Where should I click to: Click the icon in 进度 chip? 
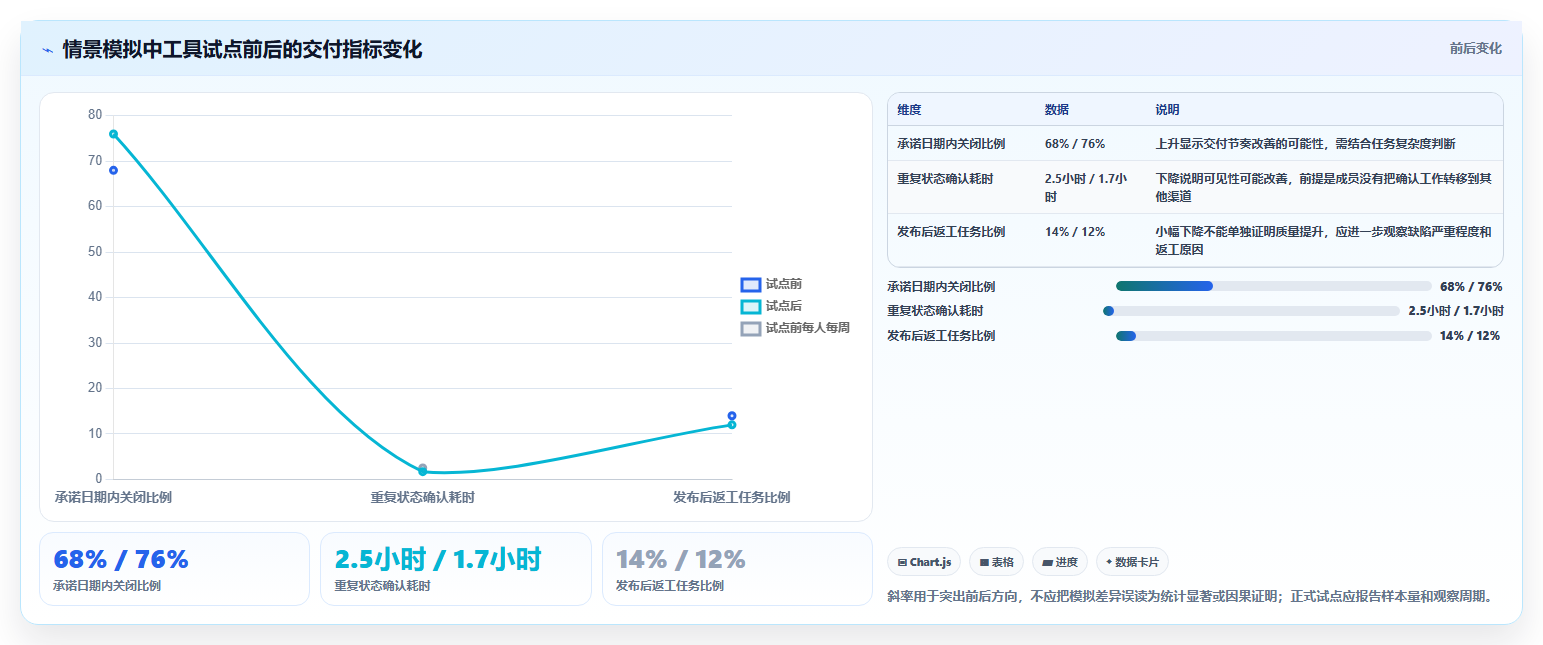tap(1046, 562)
